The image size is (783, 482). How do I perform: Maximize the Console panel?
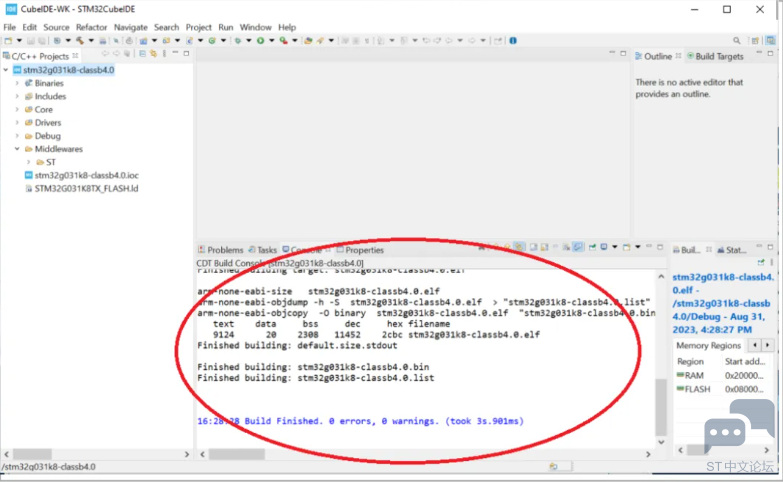click(660, 247)
